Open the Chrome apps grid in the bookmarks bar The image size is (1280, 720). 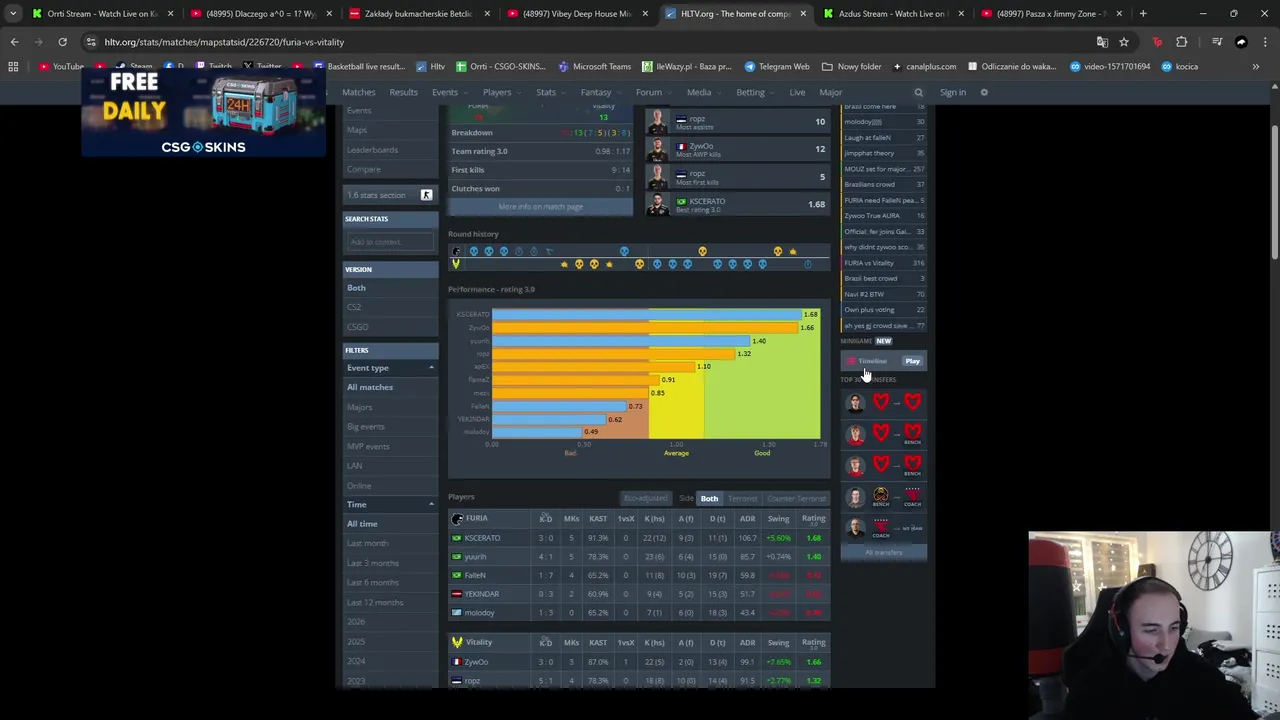click(x=13, y=66)
